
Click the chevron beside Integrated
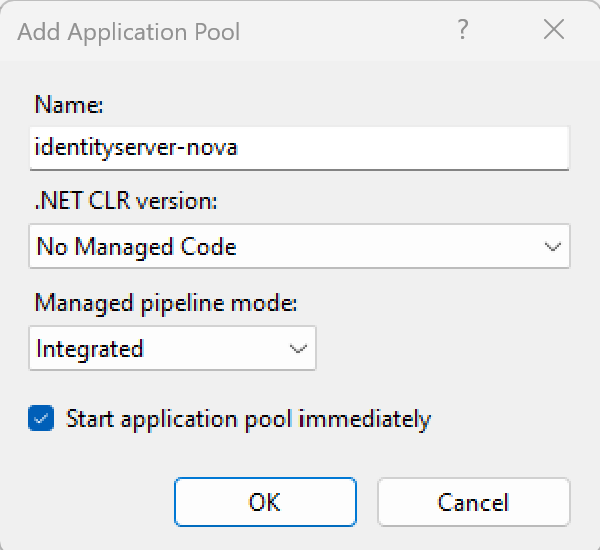pos(298,349)
